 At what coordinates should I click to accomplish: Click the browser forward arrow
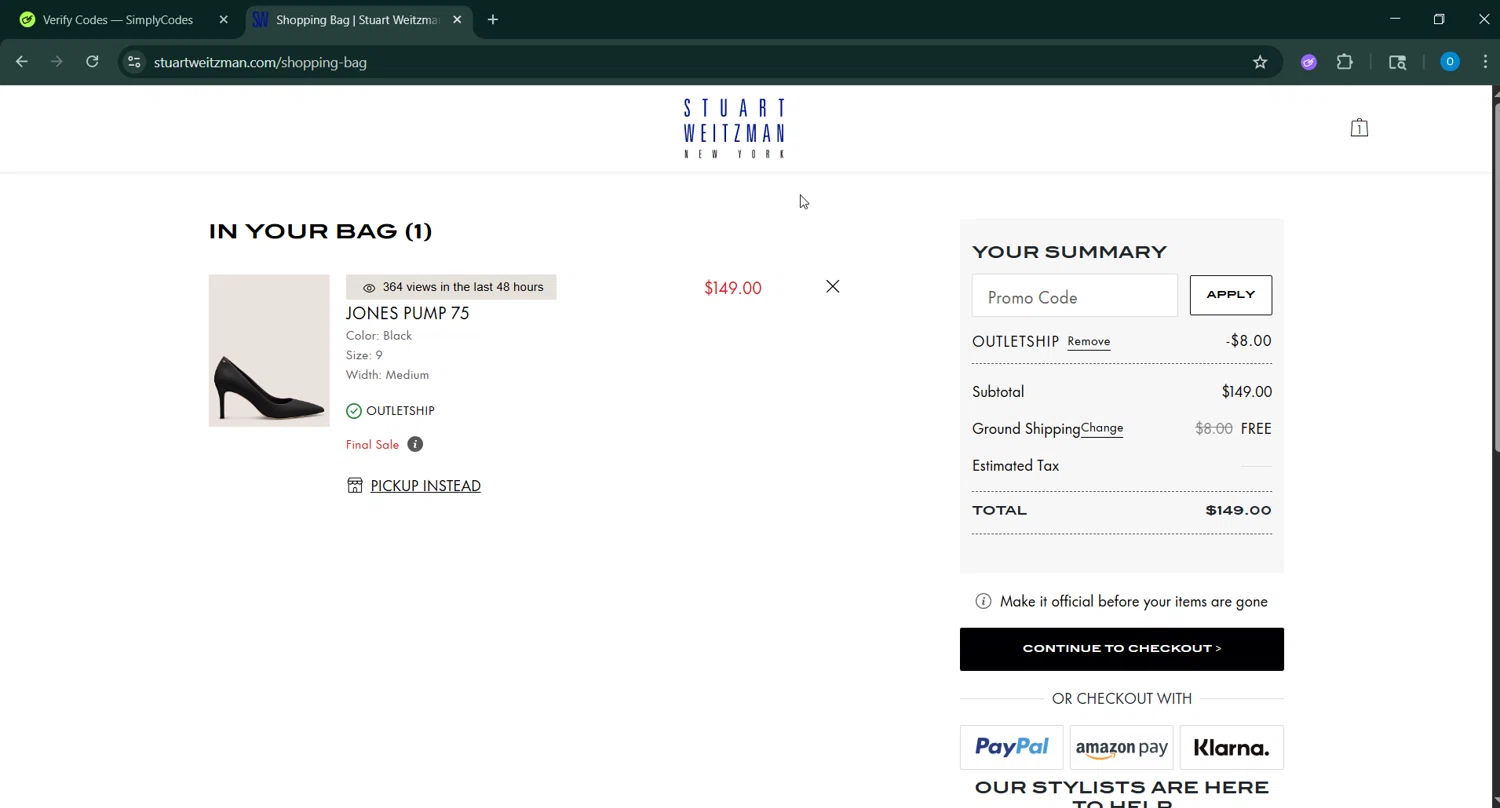pos(57,62)
